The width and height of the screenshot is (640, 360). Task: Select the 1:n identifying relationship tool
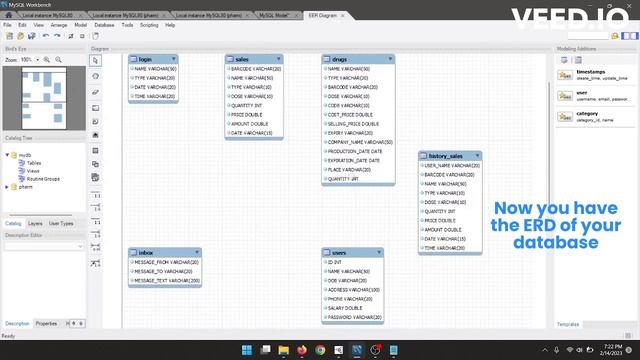click(96, 234)
